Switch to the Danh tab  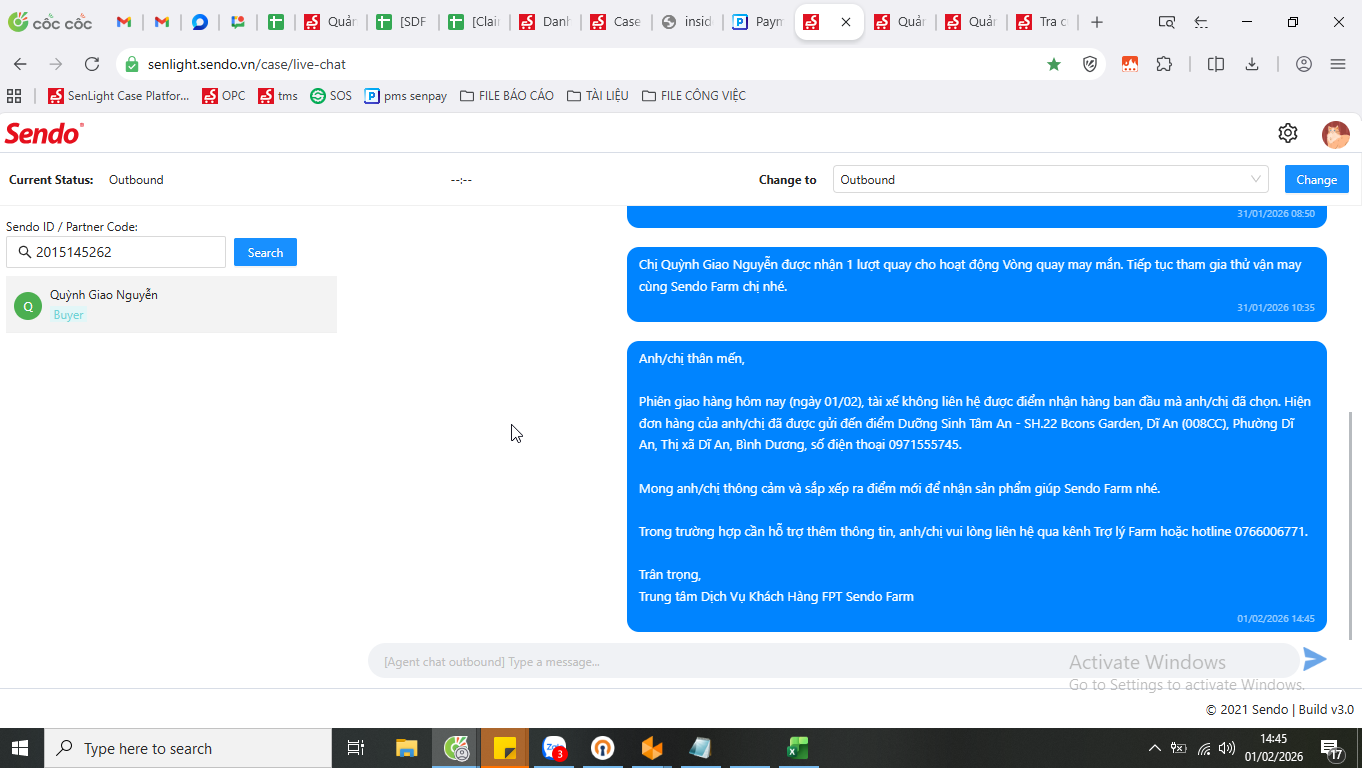(544, 22)
